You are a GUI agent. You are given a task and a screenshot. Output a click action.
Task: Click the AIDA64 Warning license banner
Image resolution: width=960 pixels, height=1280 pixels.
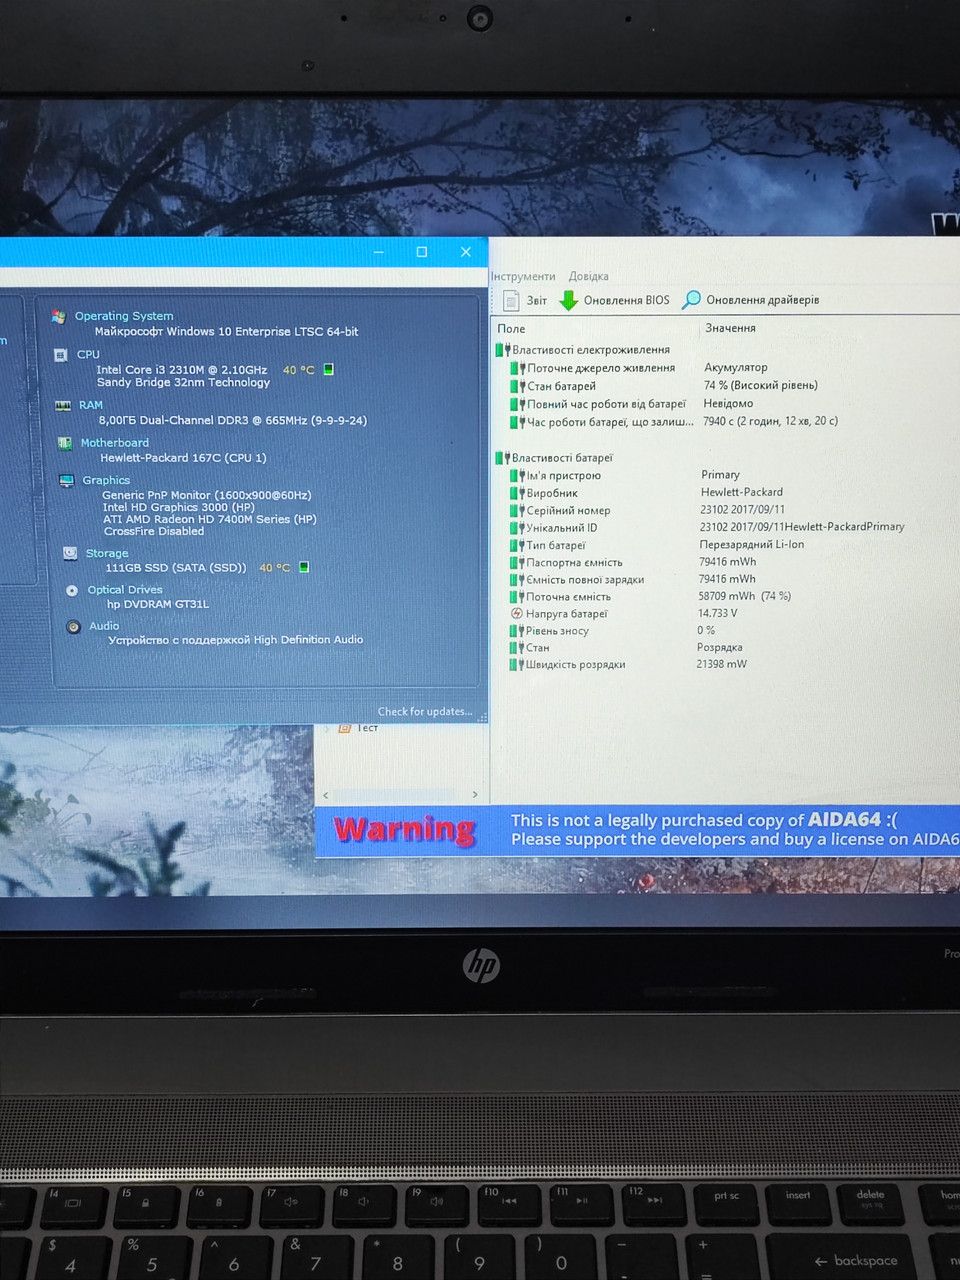[637, 830]
